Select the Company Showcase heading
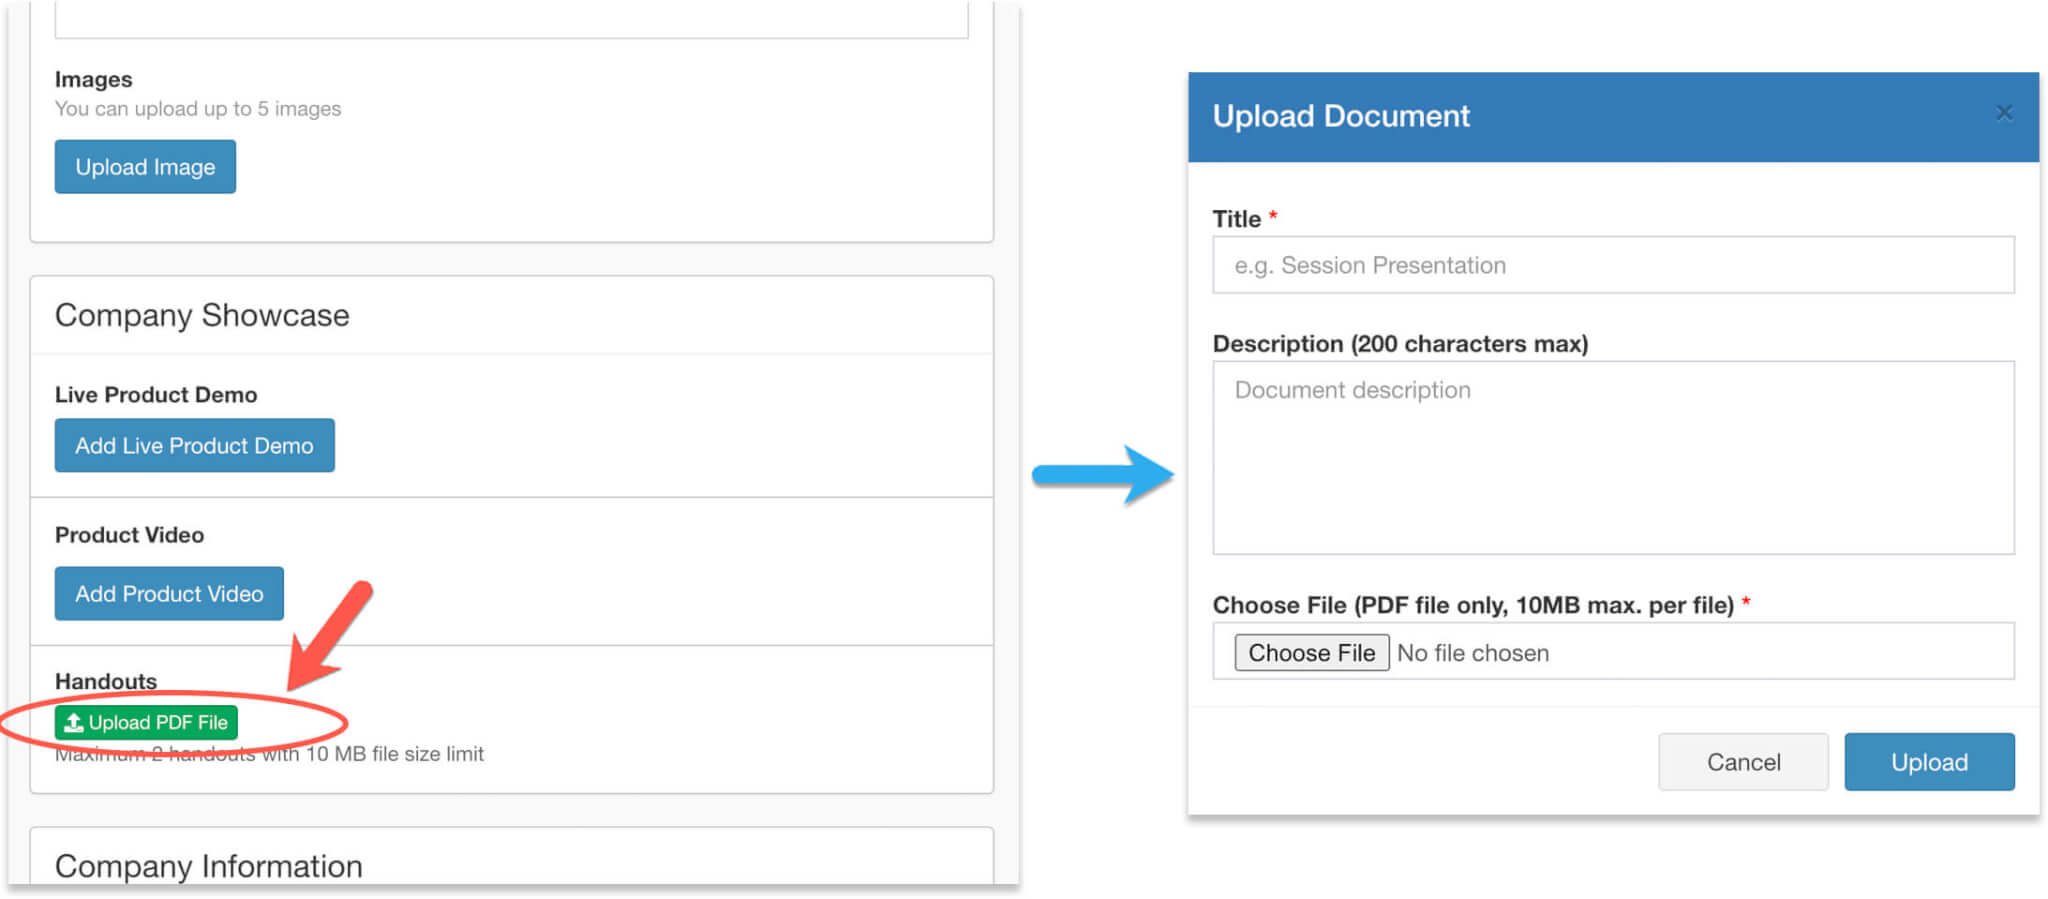Screen dimensions: 2048x899 coord(202,316)
